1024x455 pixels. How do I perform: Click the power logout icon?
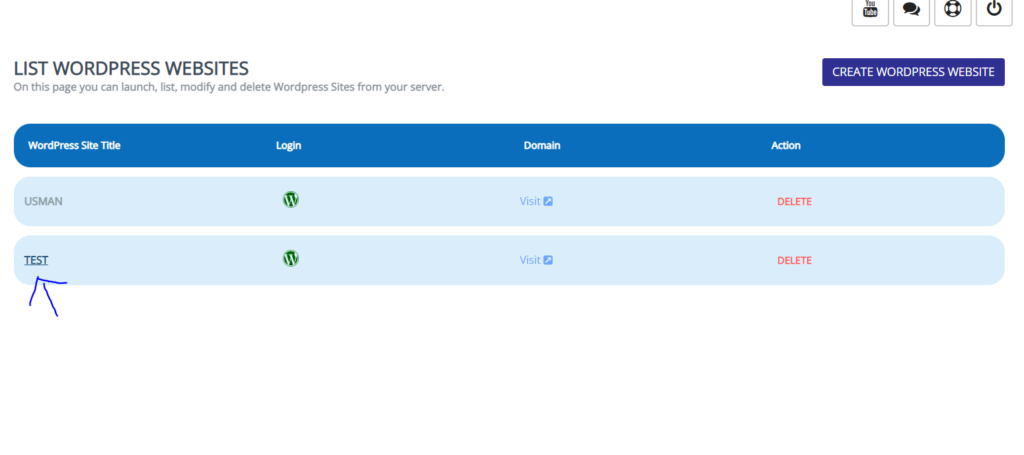tap(994, 10)
